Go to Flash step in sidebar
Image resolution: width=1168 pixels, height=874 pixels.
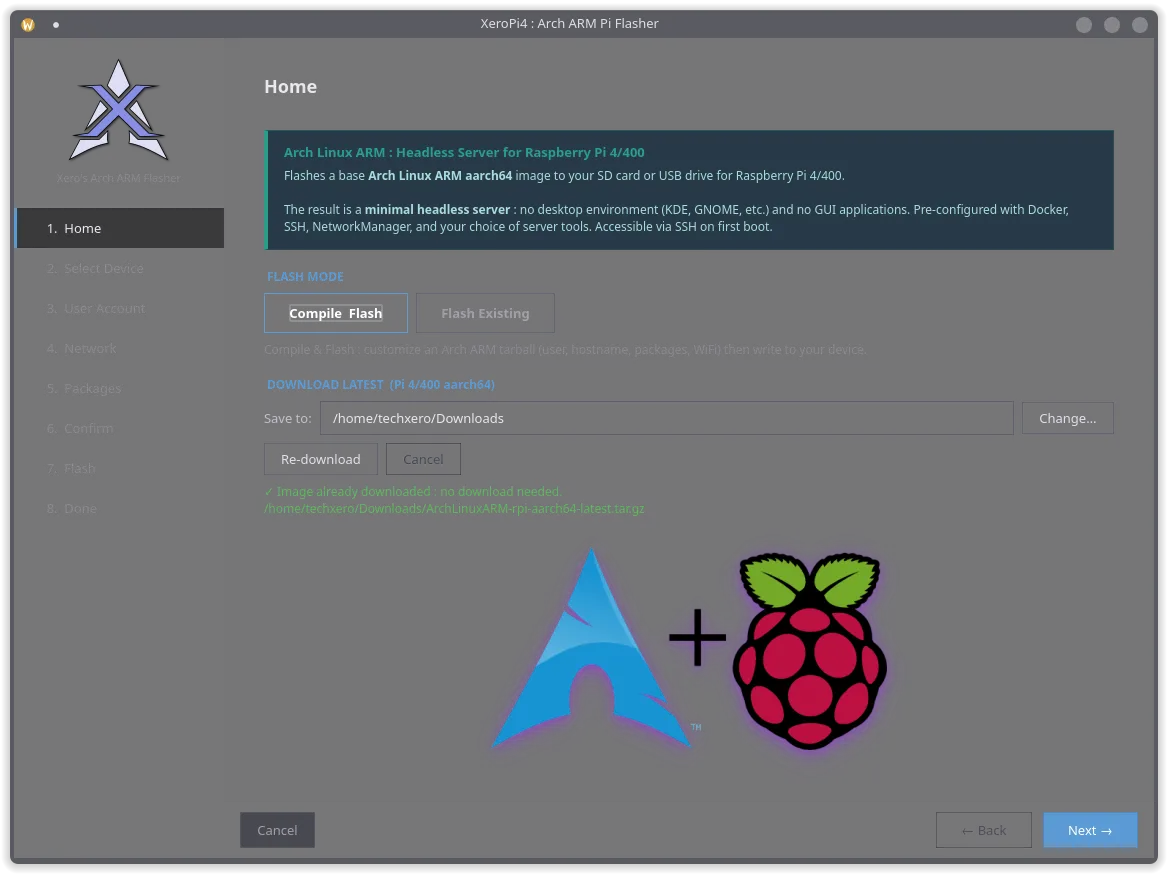pos(119,468)
